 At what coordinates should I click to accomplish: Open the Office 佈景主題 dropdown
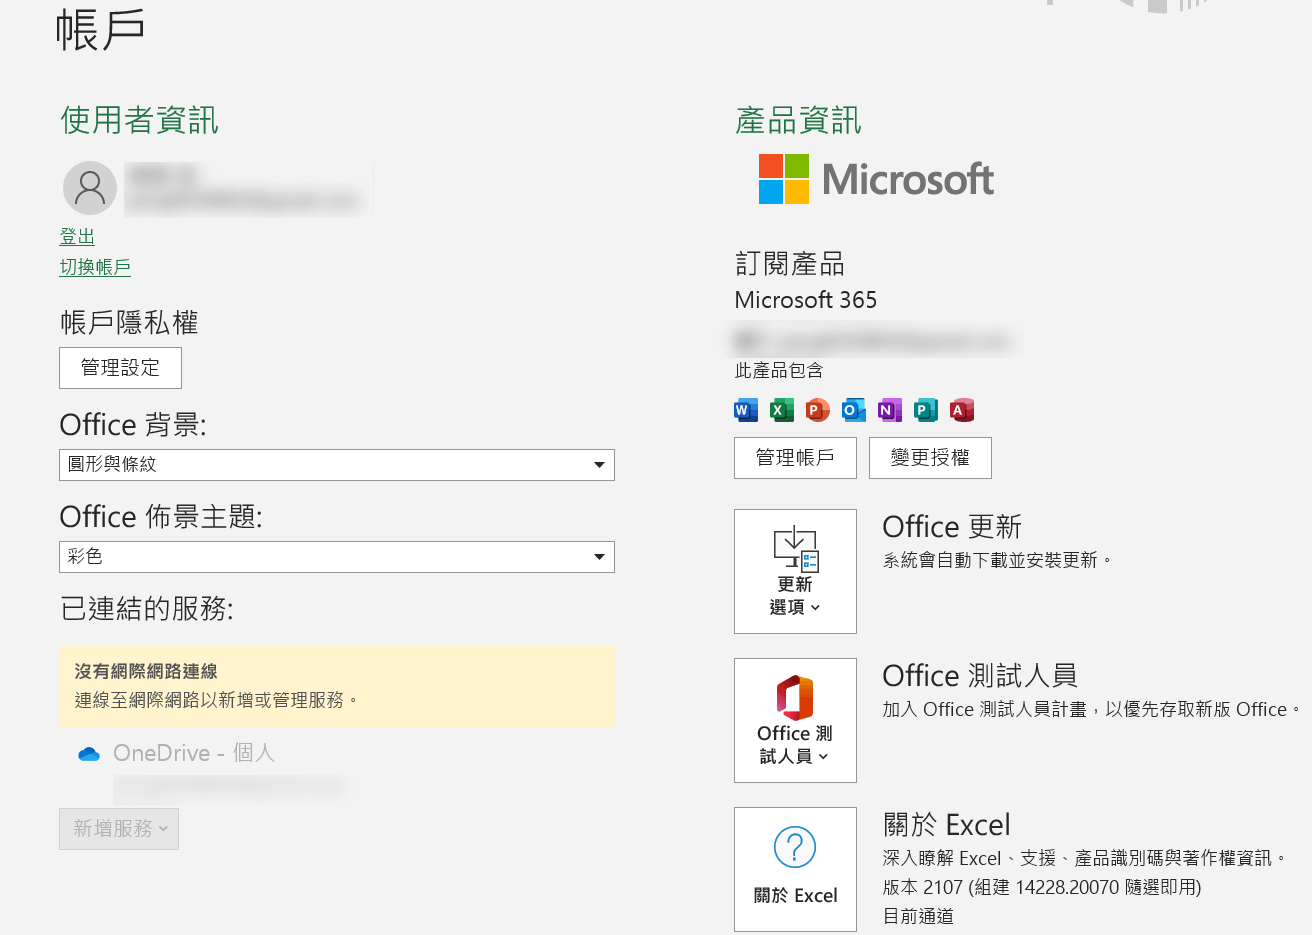coord(337,557)
